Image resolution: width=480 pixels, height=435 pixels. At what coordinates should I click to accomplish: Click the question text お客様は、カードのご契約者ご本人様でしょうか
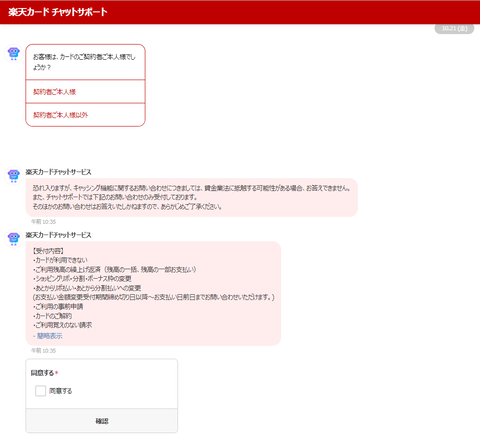(84, 62)
